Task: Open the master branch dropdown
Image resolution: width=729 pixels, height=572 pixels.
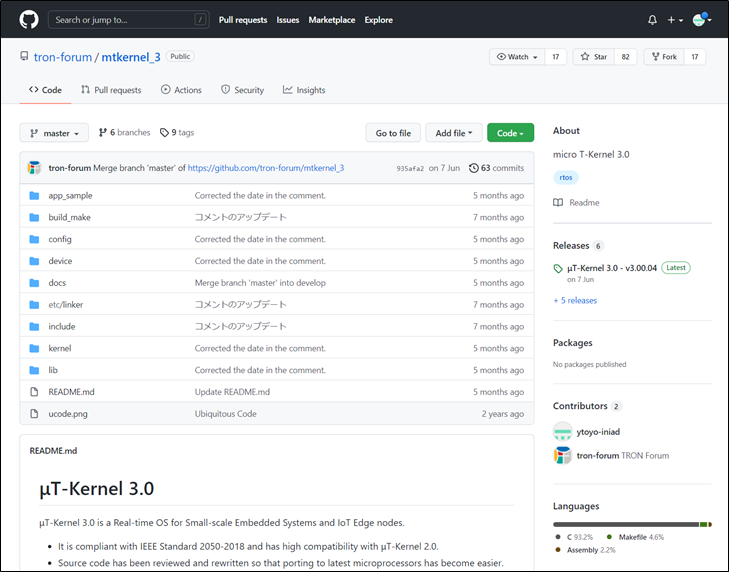Action: 54,133
